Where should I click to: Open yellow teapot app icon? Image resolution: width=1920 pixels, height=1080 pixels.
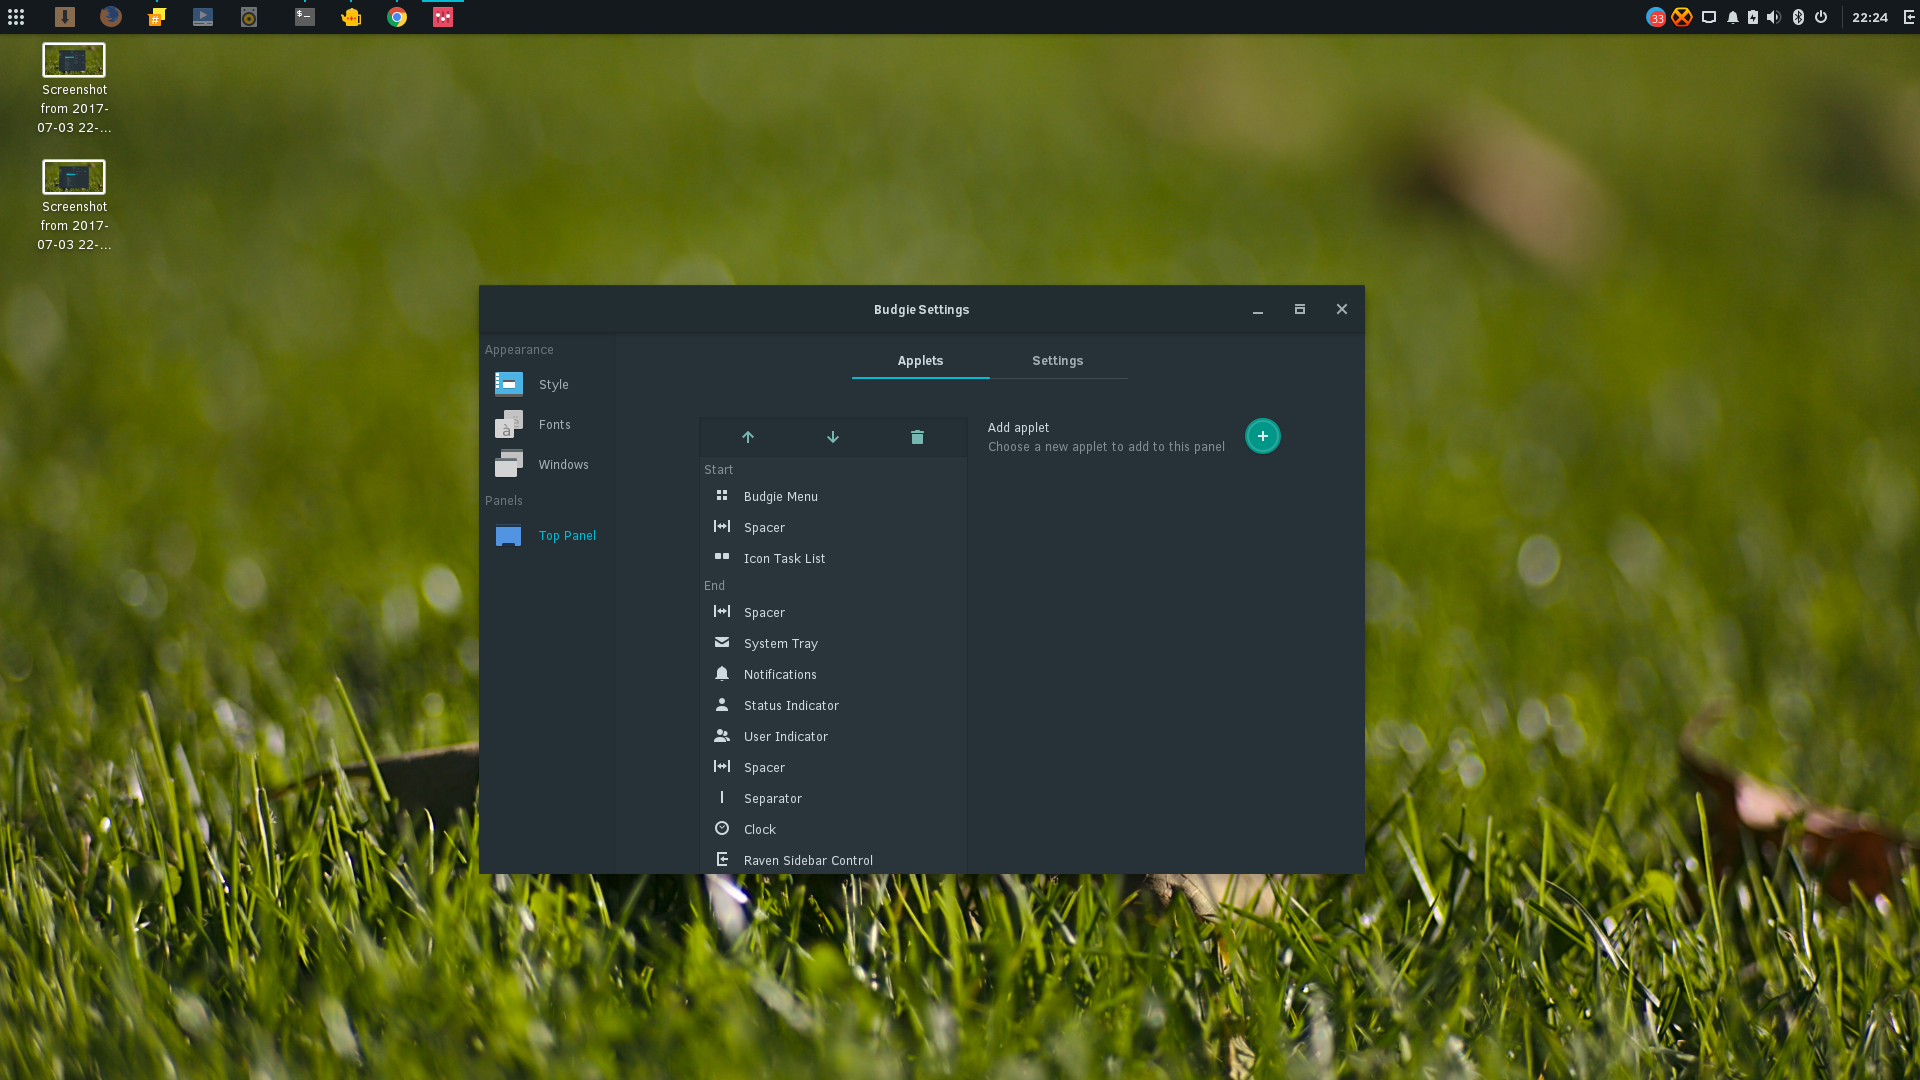[x=351, y=17]
